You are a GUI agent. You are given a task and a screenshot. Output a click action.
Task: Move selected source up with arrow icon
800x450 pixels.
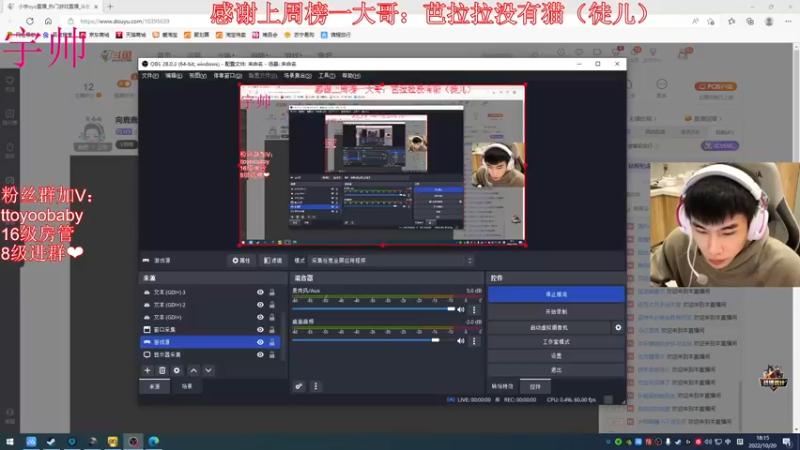pos(193,370)
